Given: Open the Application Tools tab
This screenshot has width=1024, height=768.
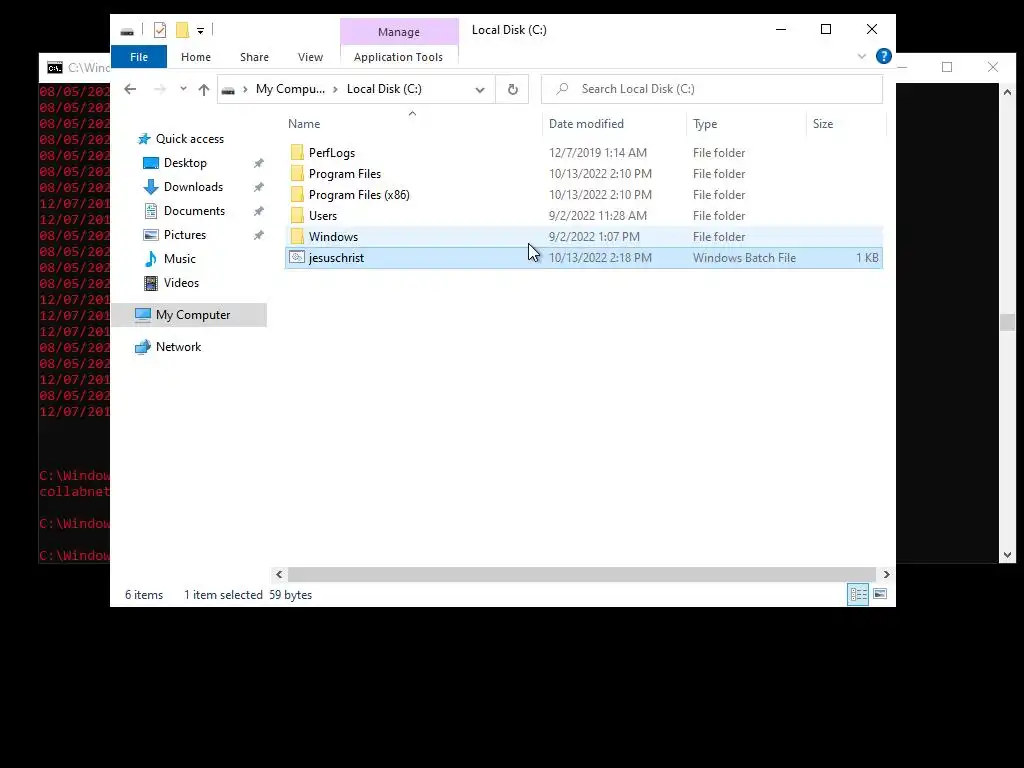Looking at the screenshot, I should (x=398, y=57).
